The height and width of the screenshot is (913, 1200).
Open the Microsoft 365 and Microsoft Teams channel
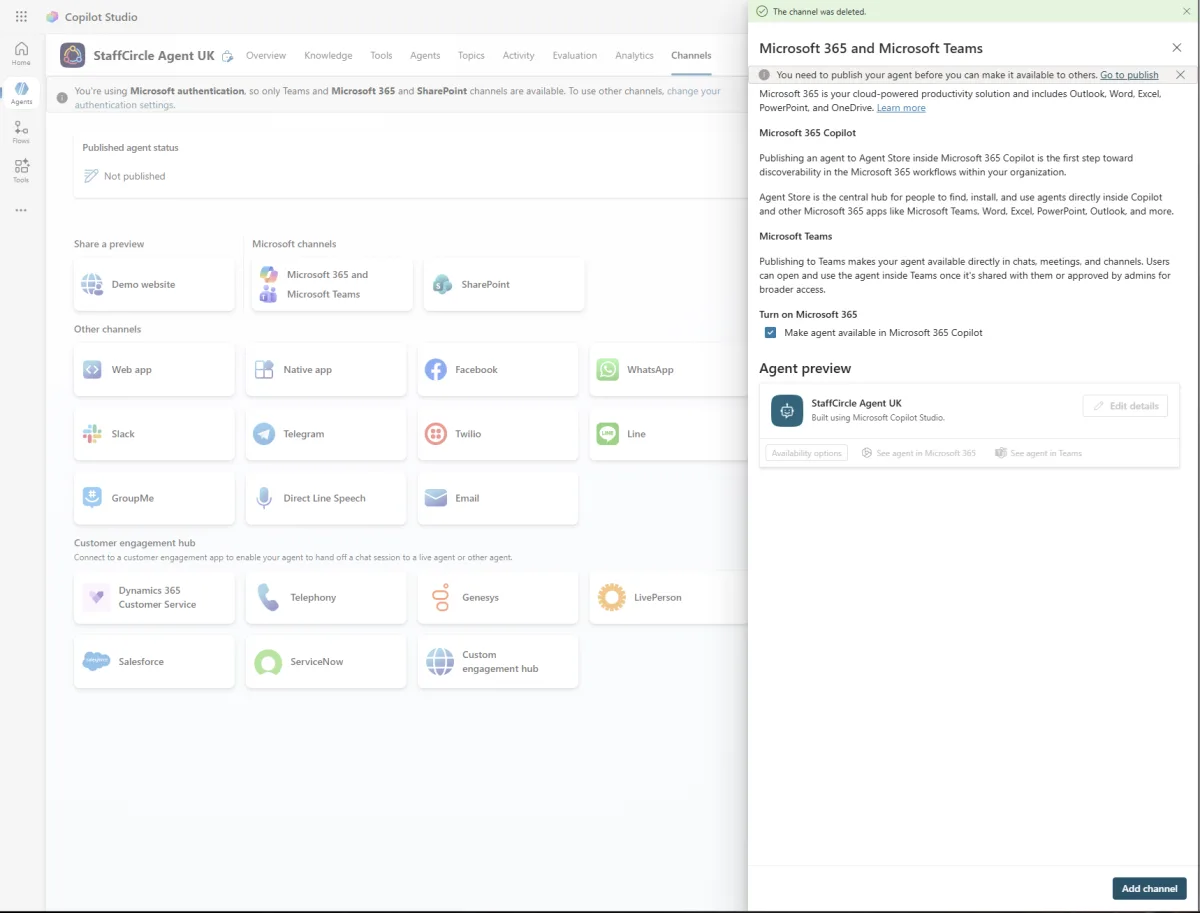(332, 284)
